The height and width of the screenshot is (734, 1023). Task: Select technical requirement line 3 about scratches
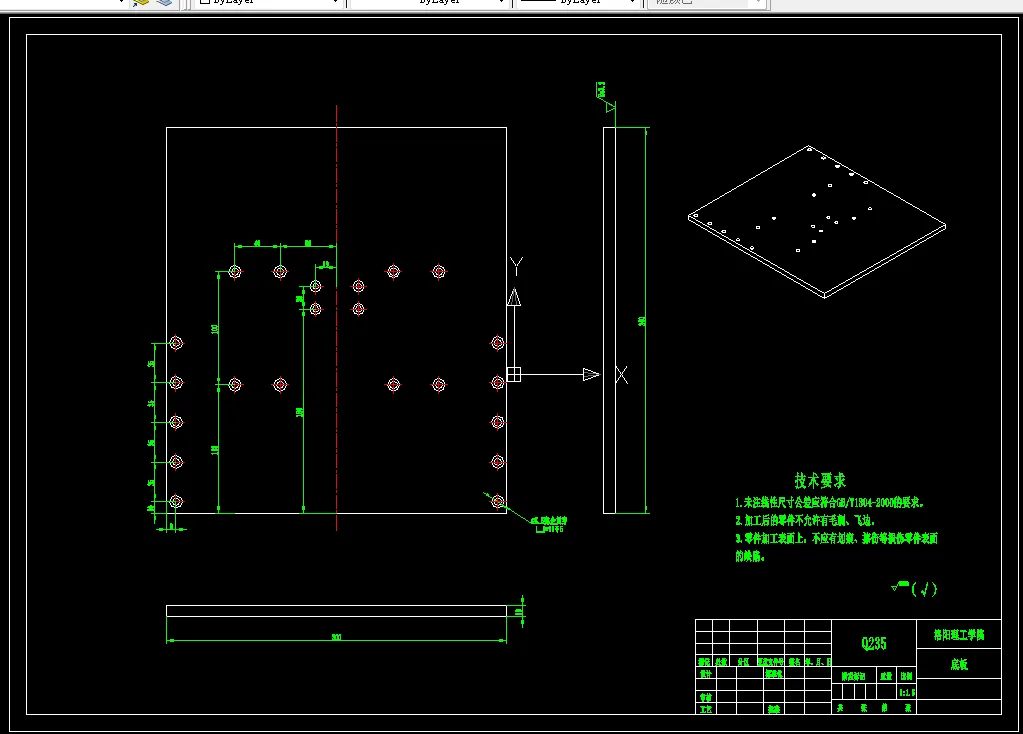point(836,547)
